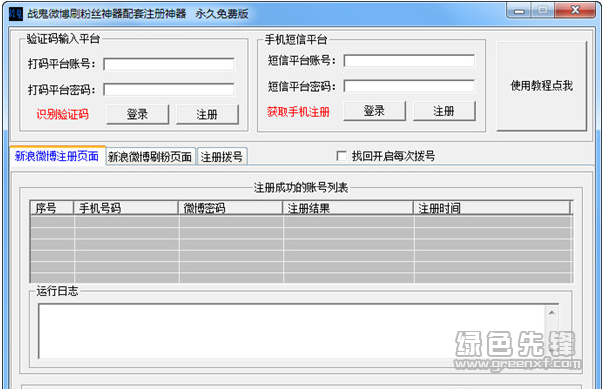Open the 使用教程点我 tutorial button
The height and width of the screenshot is (389, 603).
tap(541, 86)
